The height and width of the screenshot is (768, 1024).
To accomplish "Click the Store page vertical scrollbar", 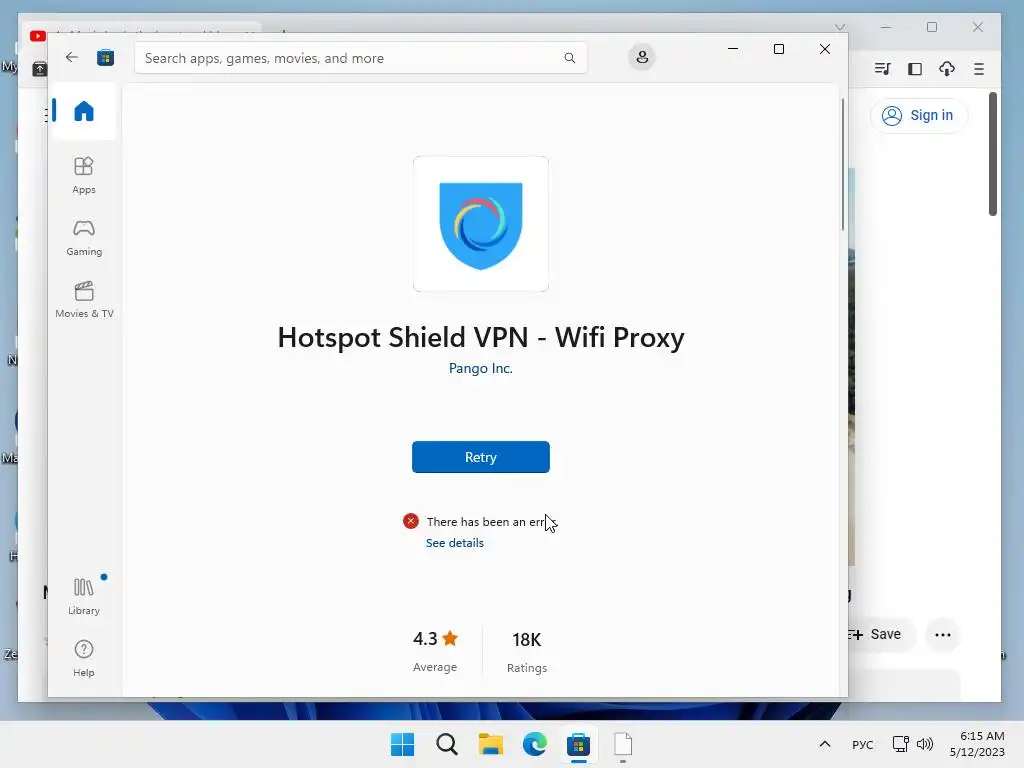I will [x=842, y=165].
